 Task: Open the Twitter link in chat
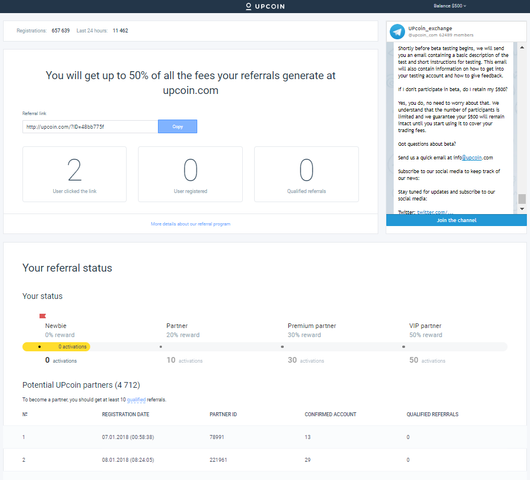432,212
